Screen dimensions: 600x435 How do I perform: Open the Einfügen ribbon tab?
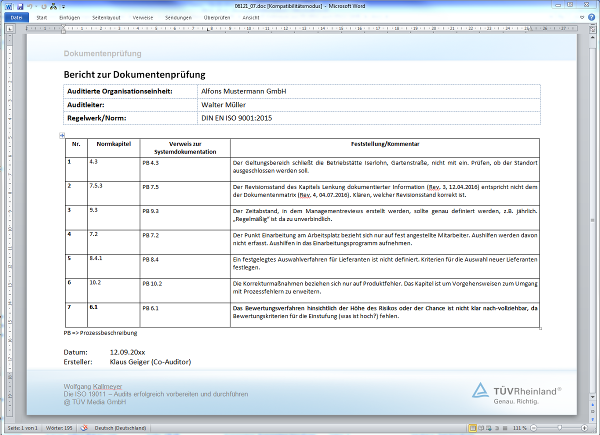pyautogui.click(x=70, y=18)
